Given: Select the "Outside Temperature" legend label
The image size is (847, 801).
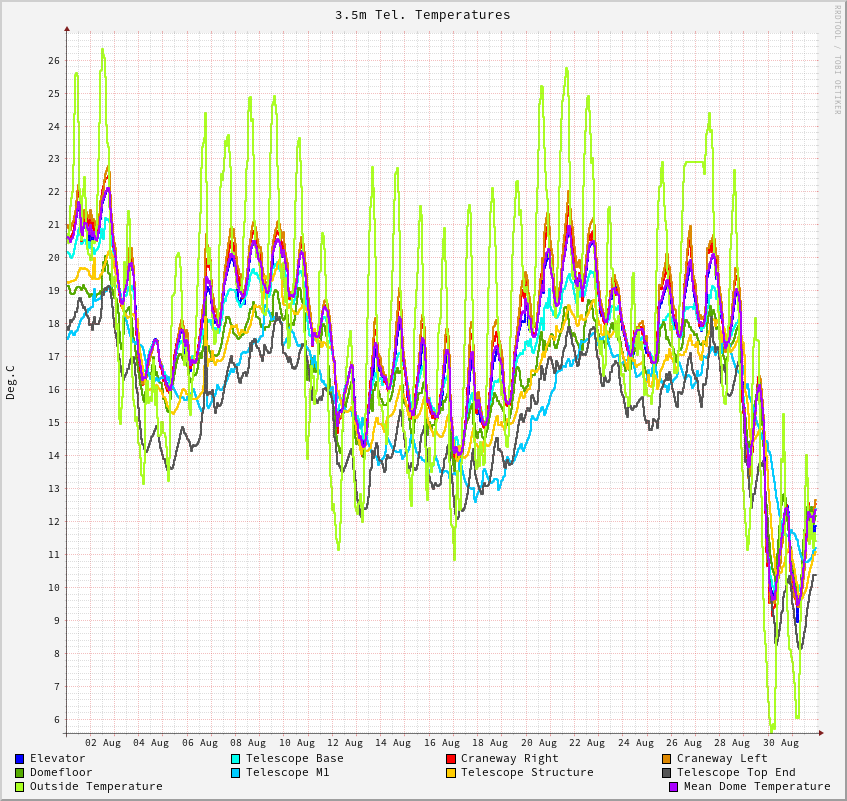Looking at the screenshot, I should (x=96, y=787).
